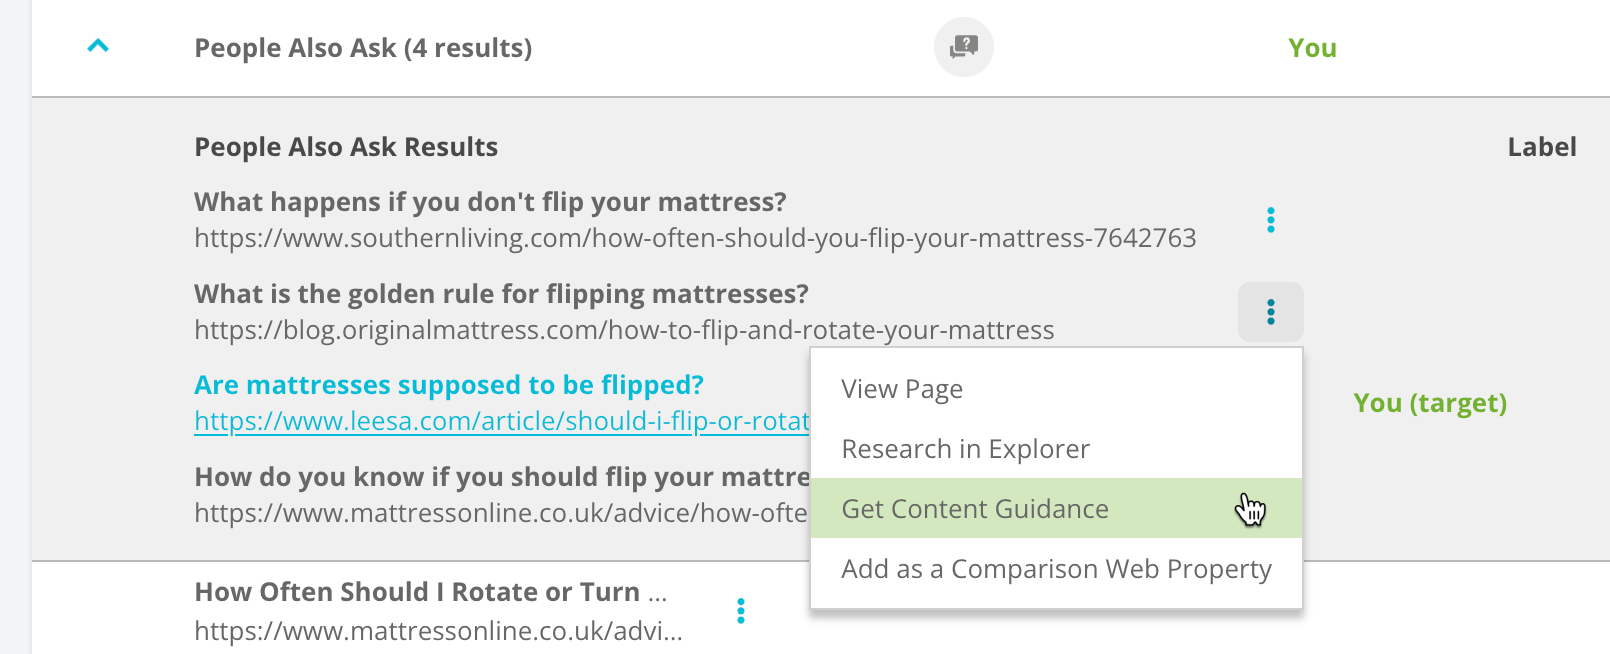Click the People Also Ask (4 results) title
This screenshot has height=654, width=1610.
point(363,48)
